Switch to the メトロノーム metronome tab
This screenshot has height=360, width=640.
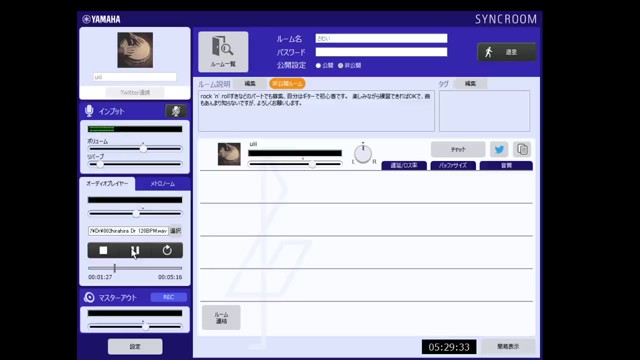pos(162,184)
